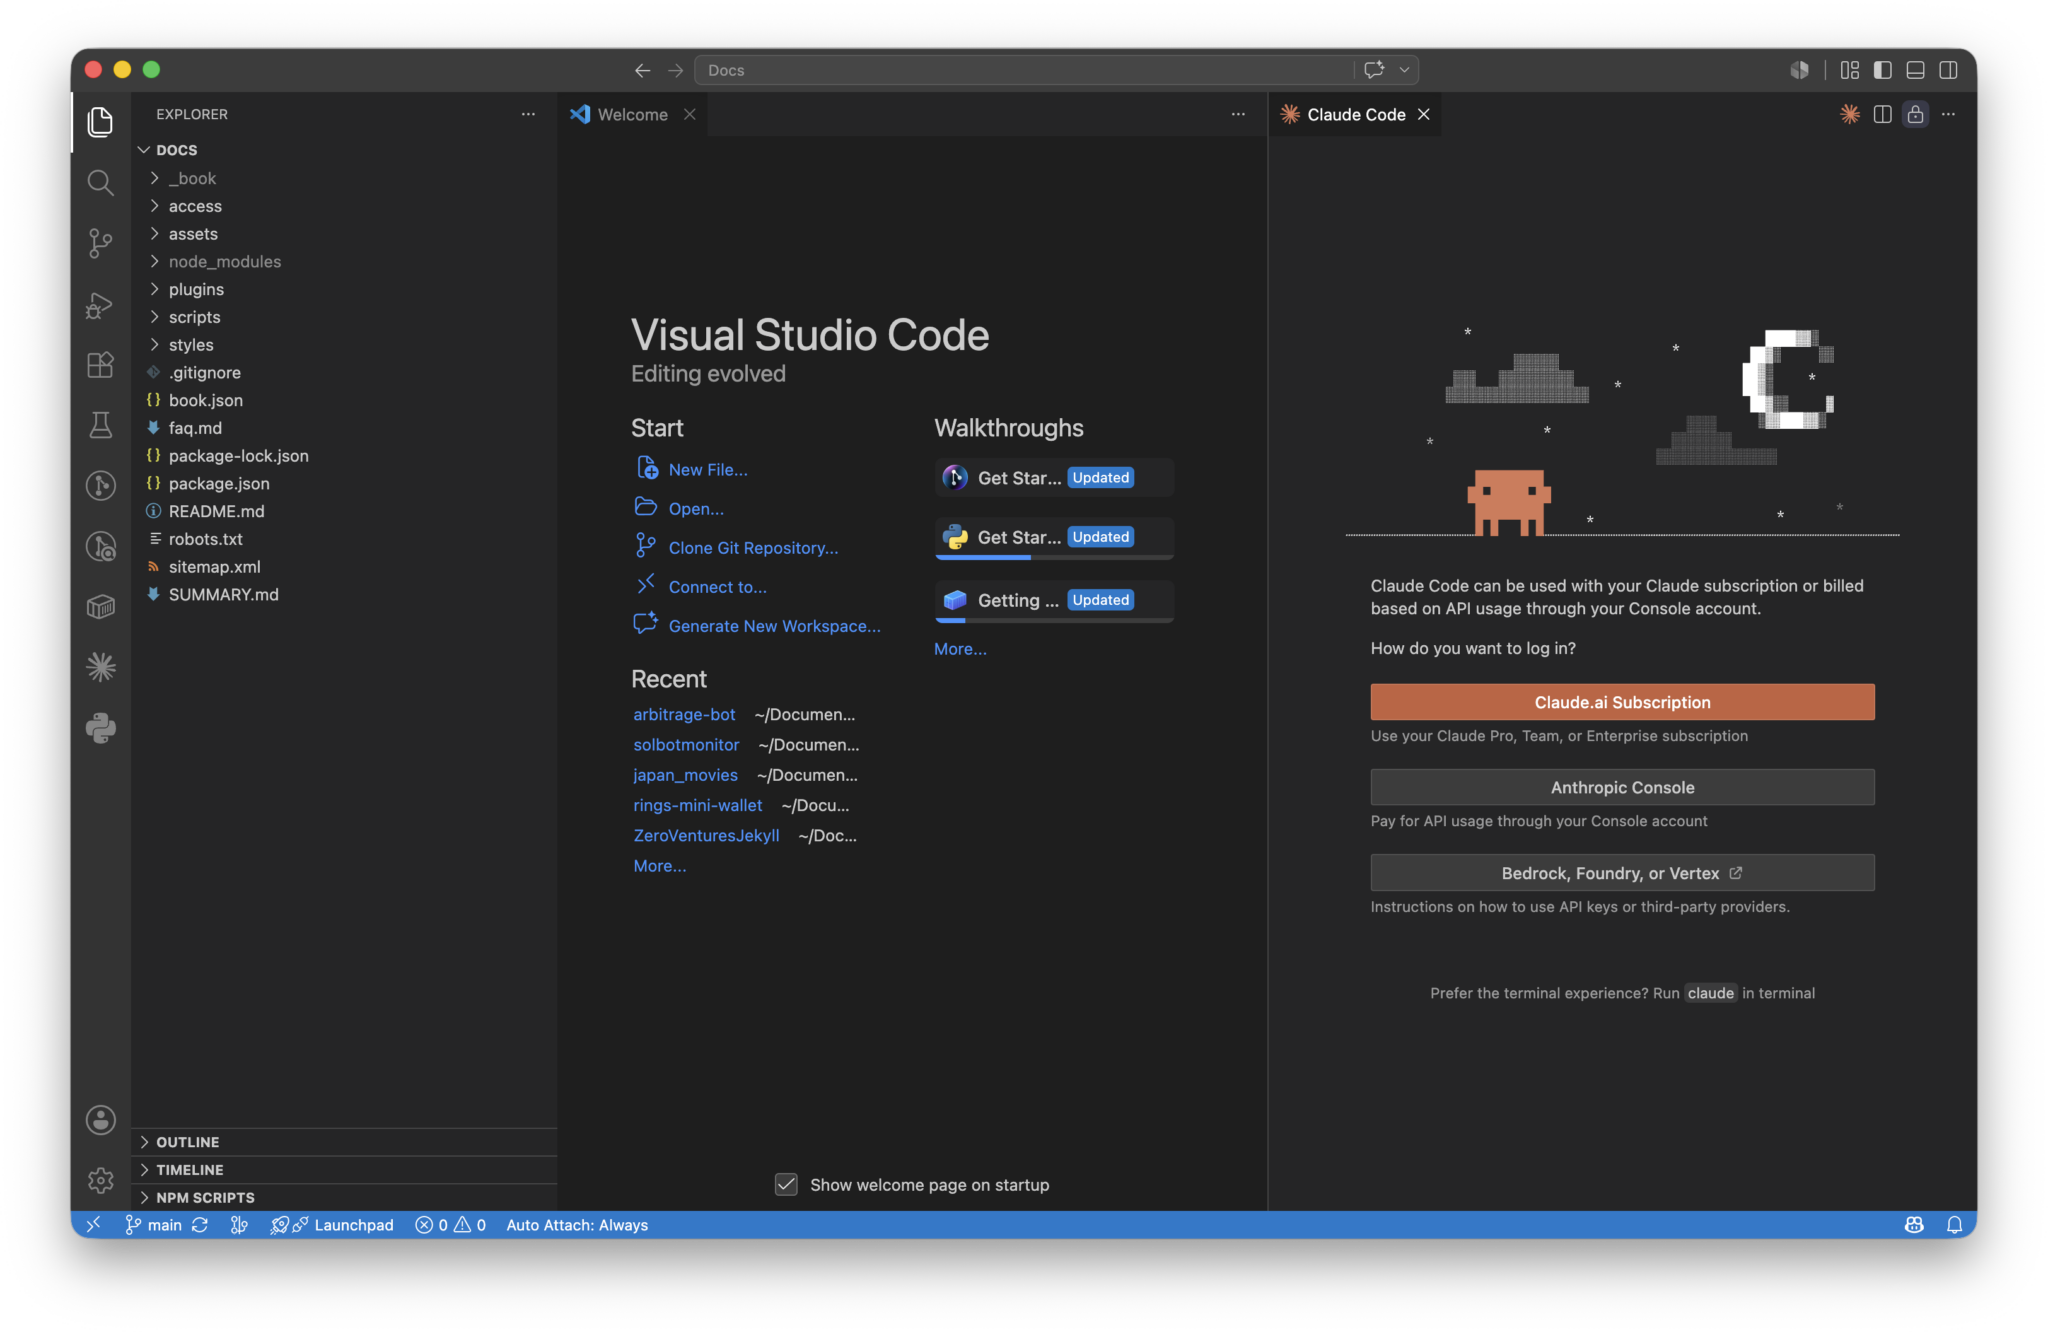Image resolution: width=2048 pixels, height=1332 pixels.
Task: Click the notifications bell in status bar
Action: (x=1954, y=1225)
